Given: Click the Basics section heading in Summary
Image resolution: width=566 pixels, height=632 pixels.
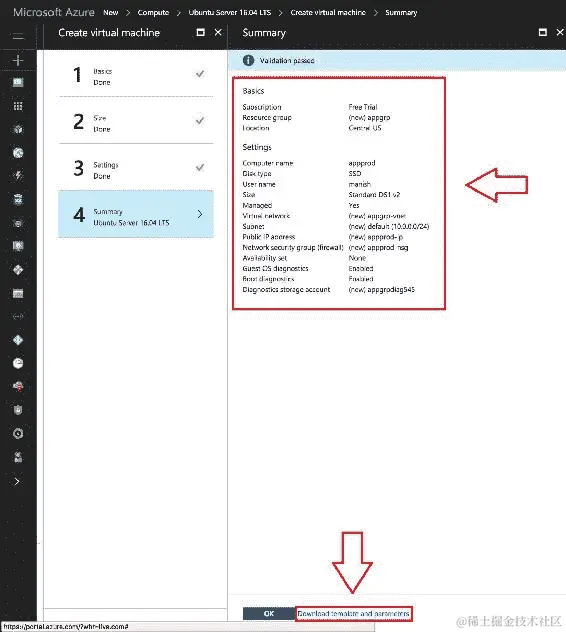Looking at the screenshot, I should tap(253, 91).
